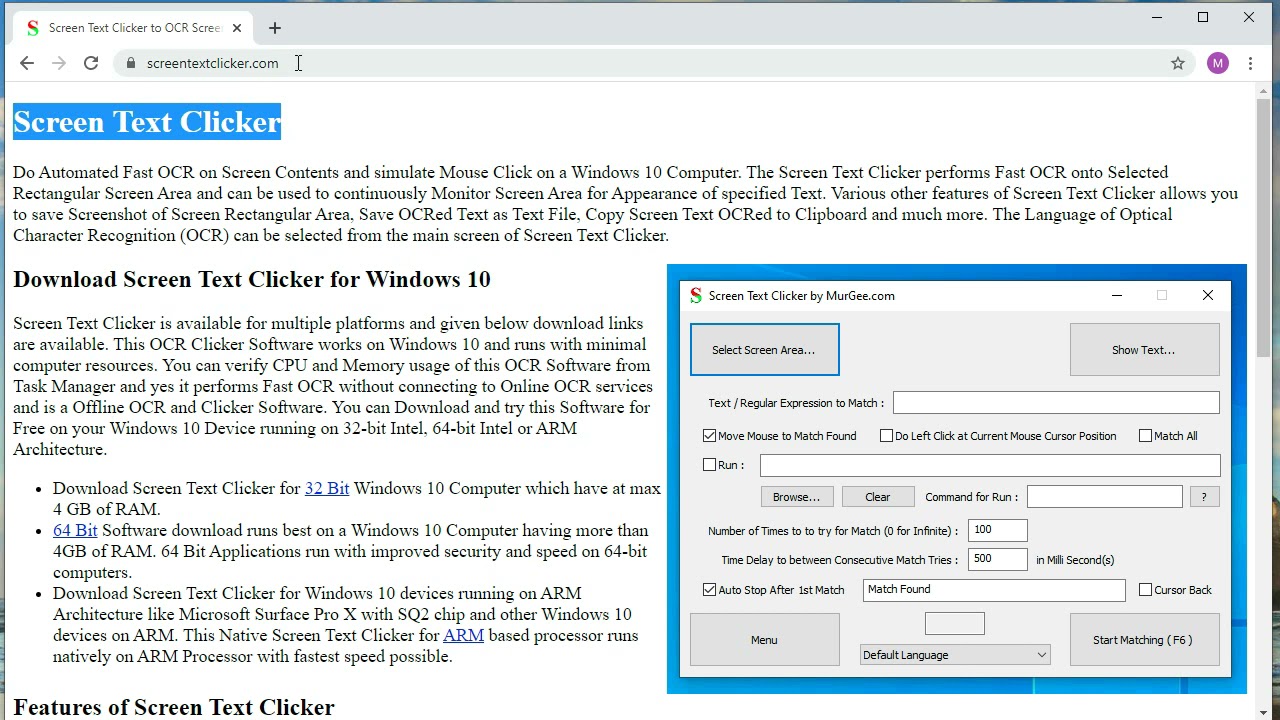Viewport: 1280px width, 720px height.
Task: Click the 'in Milli Second(s)' label
Action: [x=1075, y=560]
